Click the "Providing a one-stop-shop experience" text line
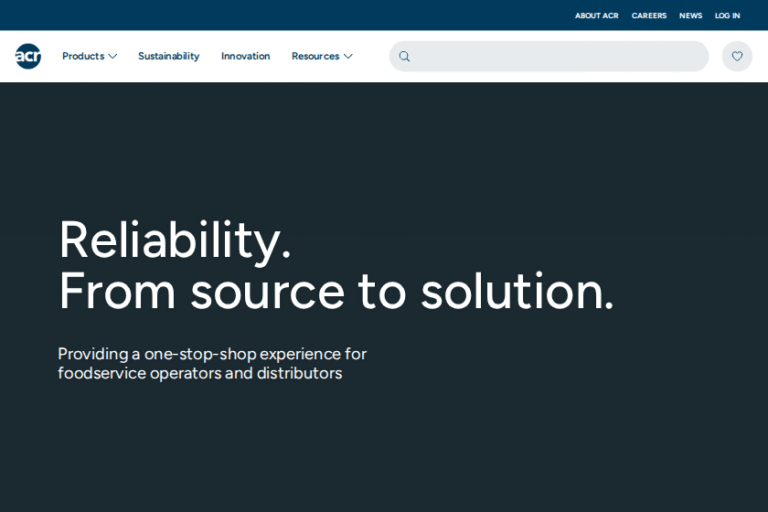Image resolution: width=768 pixels, height=512 pixels. click(212, 354)
